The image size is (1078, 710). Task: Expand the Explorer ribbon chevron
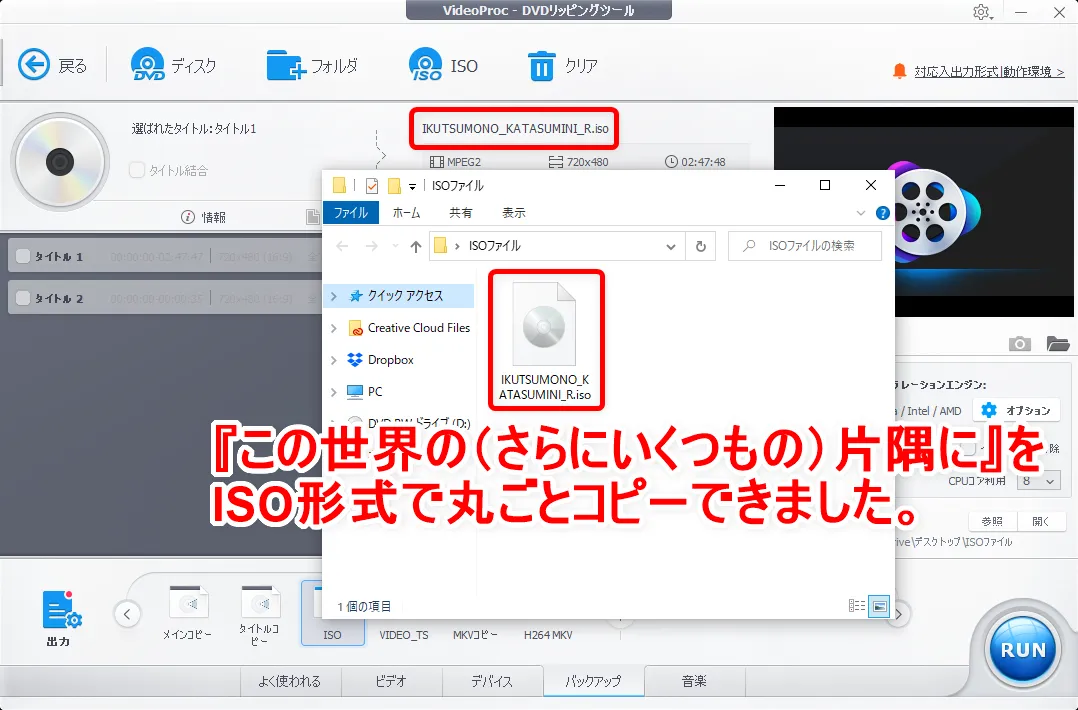(x=860, y=213)
